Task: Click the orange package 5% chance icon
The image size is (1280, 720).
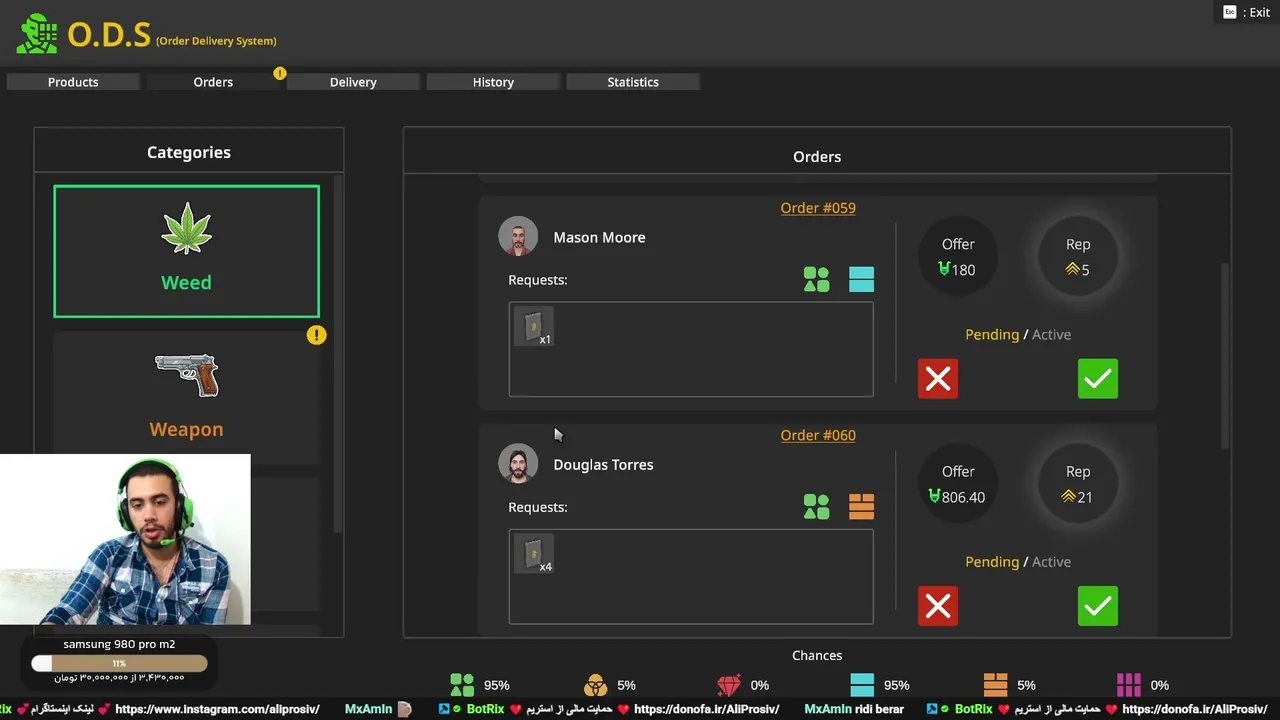Action: point(995,685)
